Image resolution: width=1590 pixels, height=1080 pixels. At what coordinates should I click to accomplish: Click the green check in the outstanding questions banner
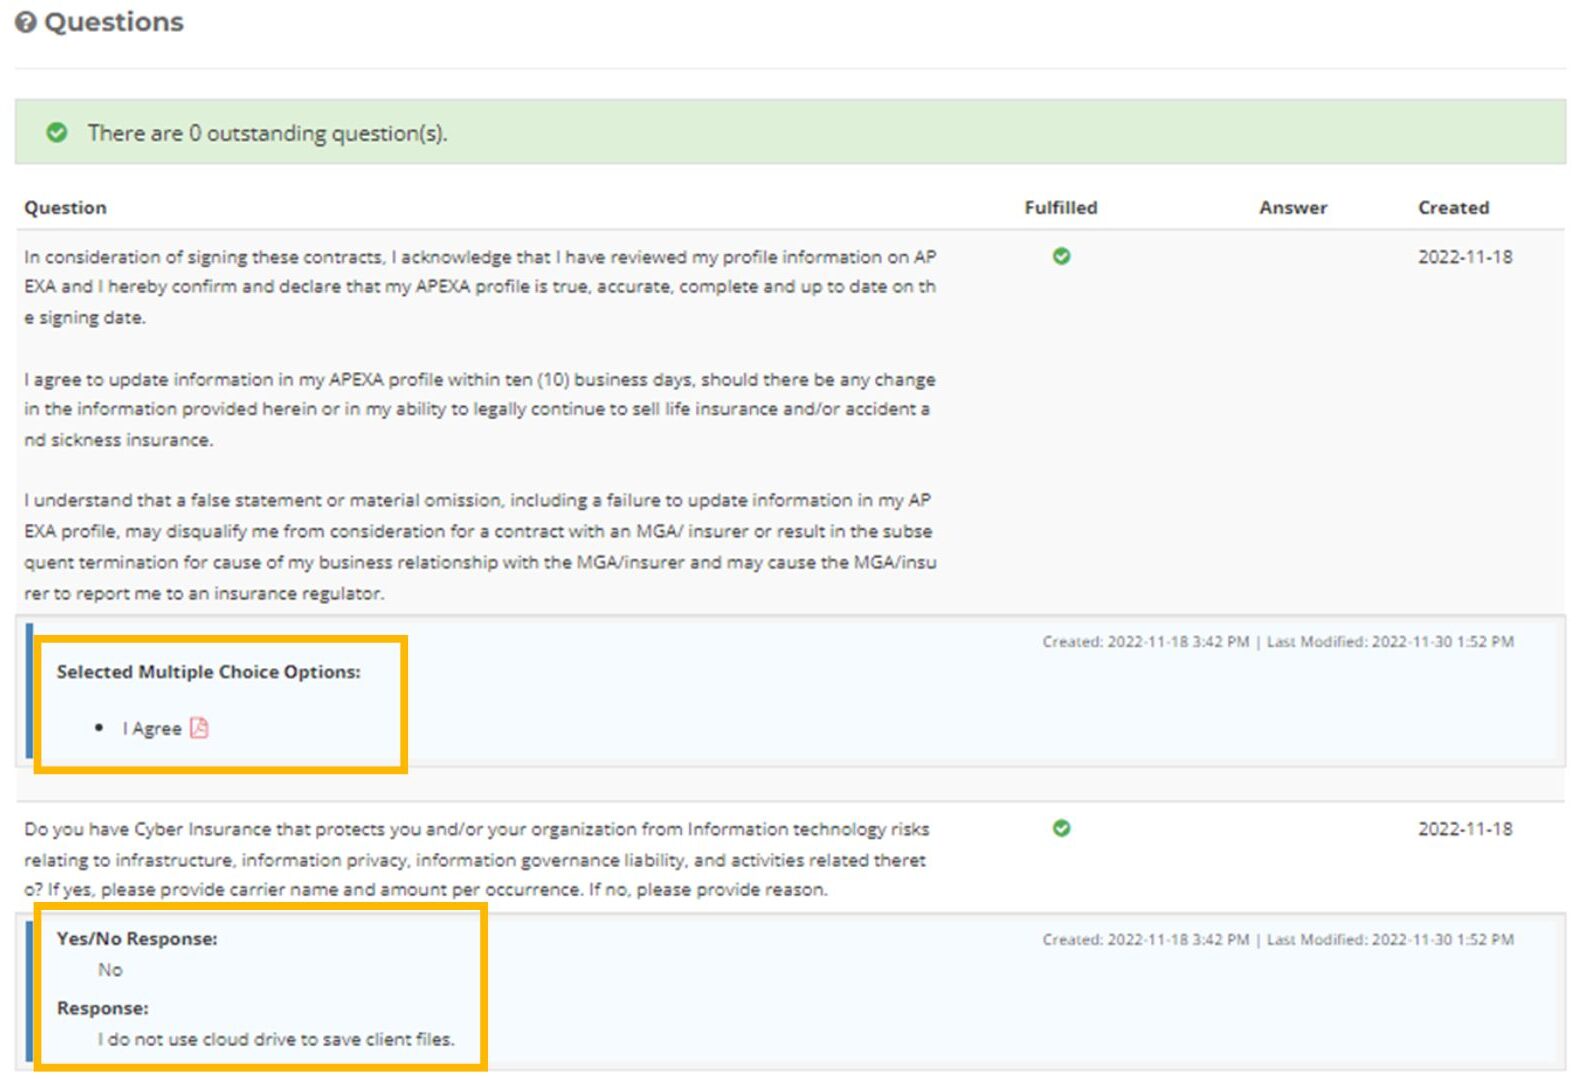(x=57, y=132)
